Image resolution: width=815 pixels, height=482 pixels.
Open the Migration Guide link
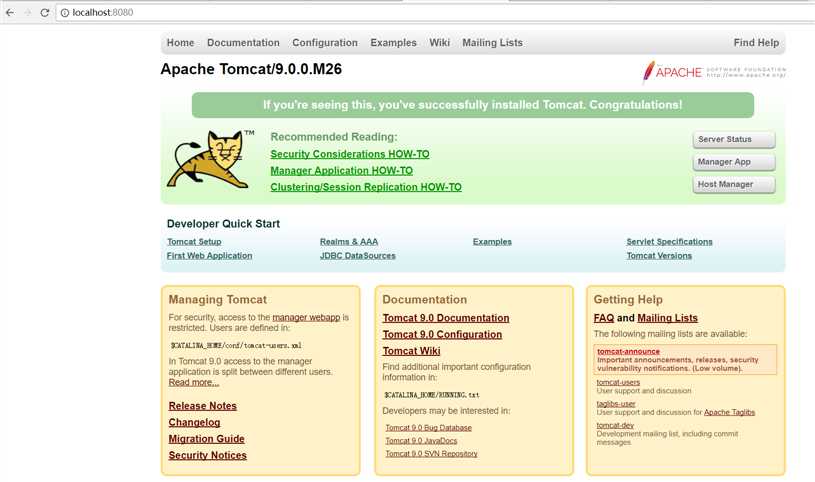[x=206, y=439]
